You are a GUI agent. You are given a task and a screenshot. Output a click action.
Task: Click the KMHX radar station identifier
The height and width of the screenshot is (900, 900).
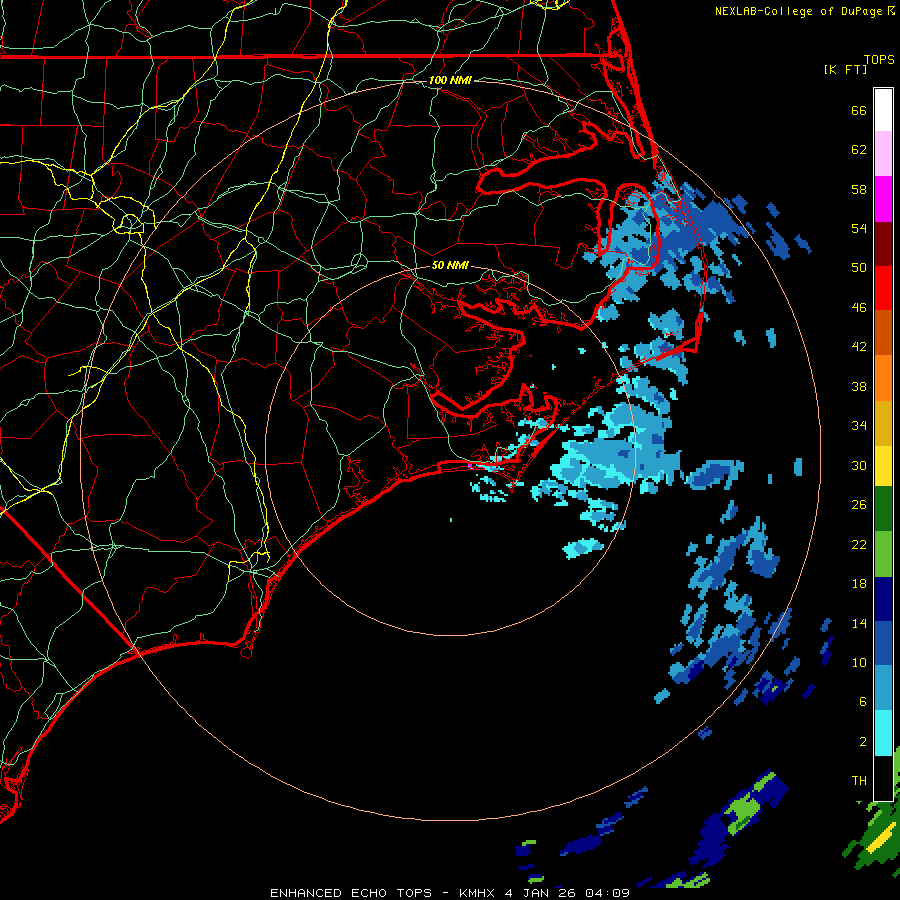pyautogui.click(x=478, y=893)
